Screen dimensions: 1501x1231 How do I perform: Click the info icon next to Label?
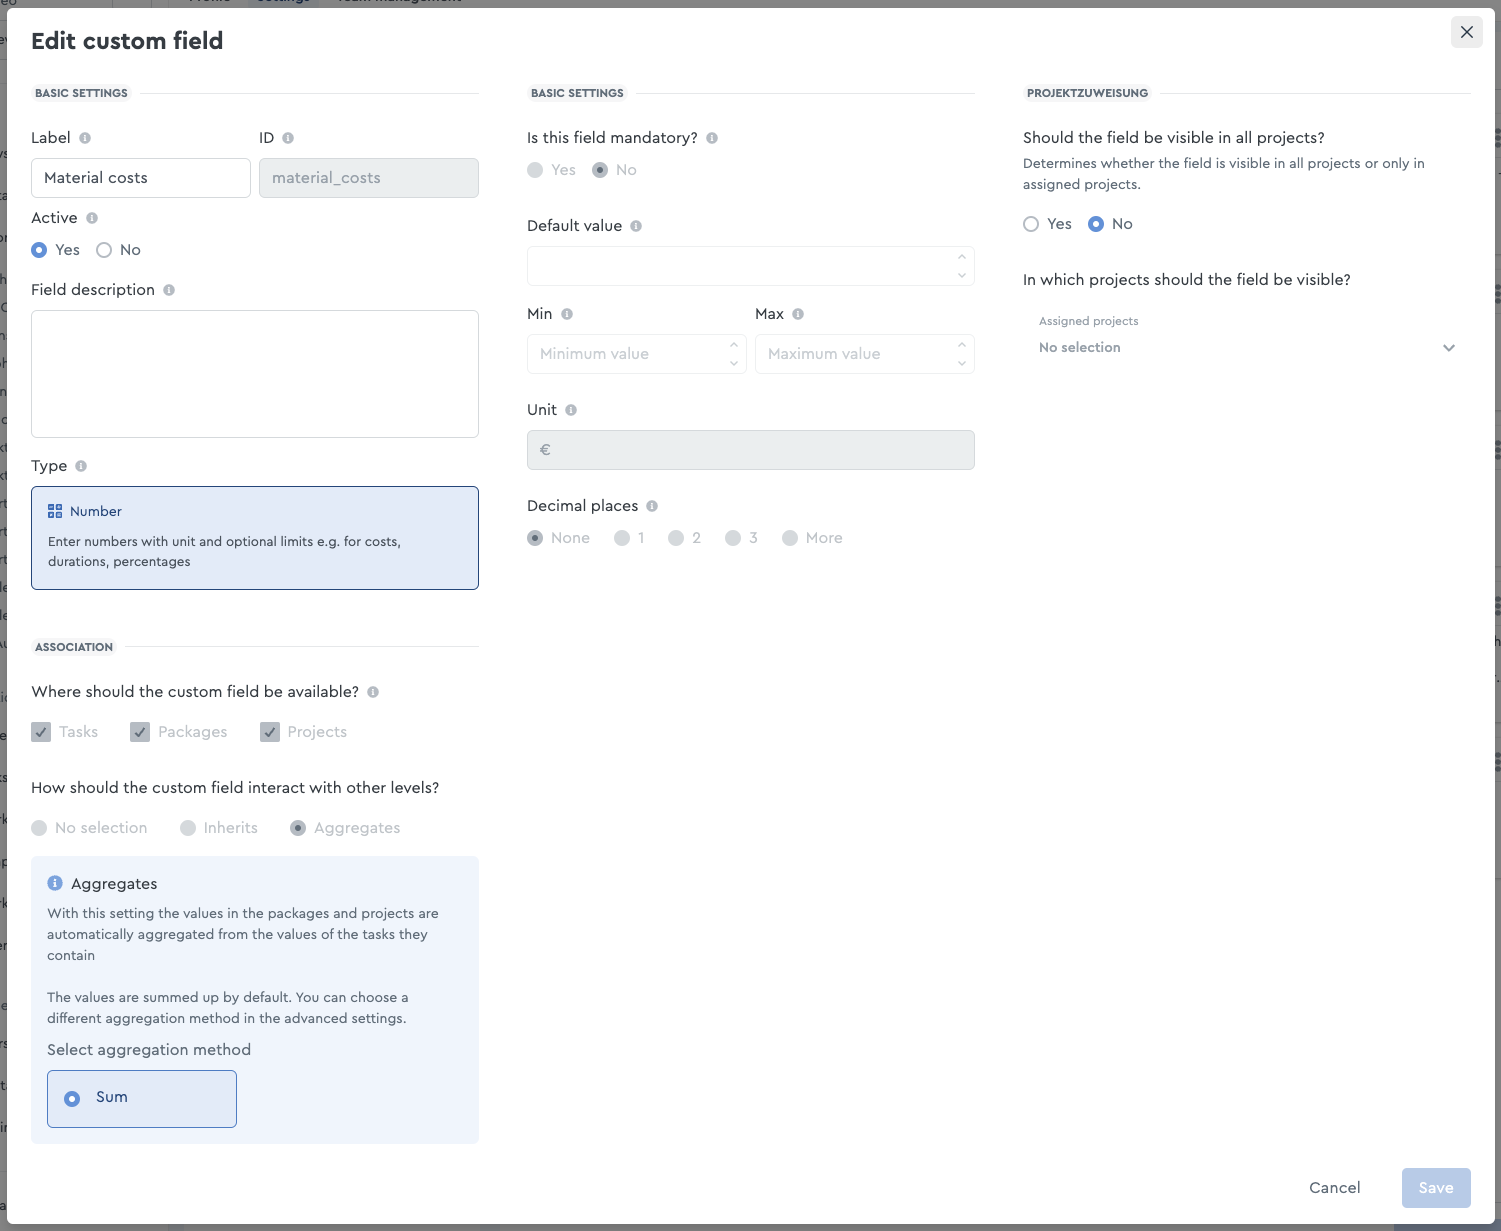coord(85,138)
